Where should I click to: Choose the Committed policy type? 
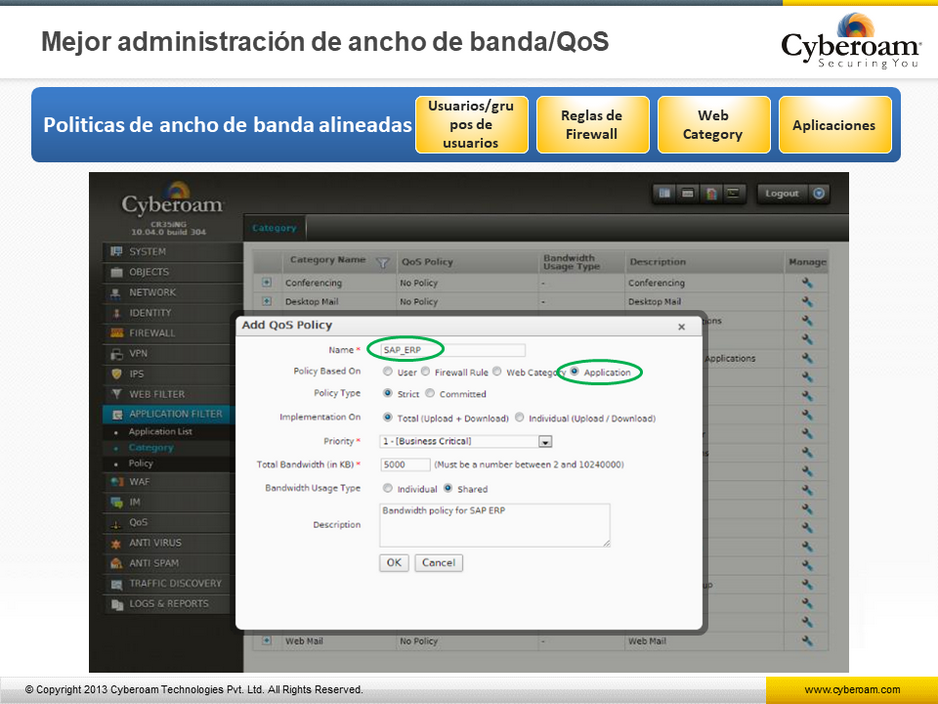point(430,394)
